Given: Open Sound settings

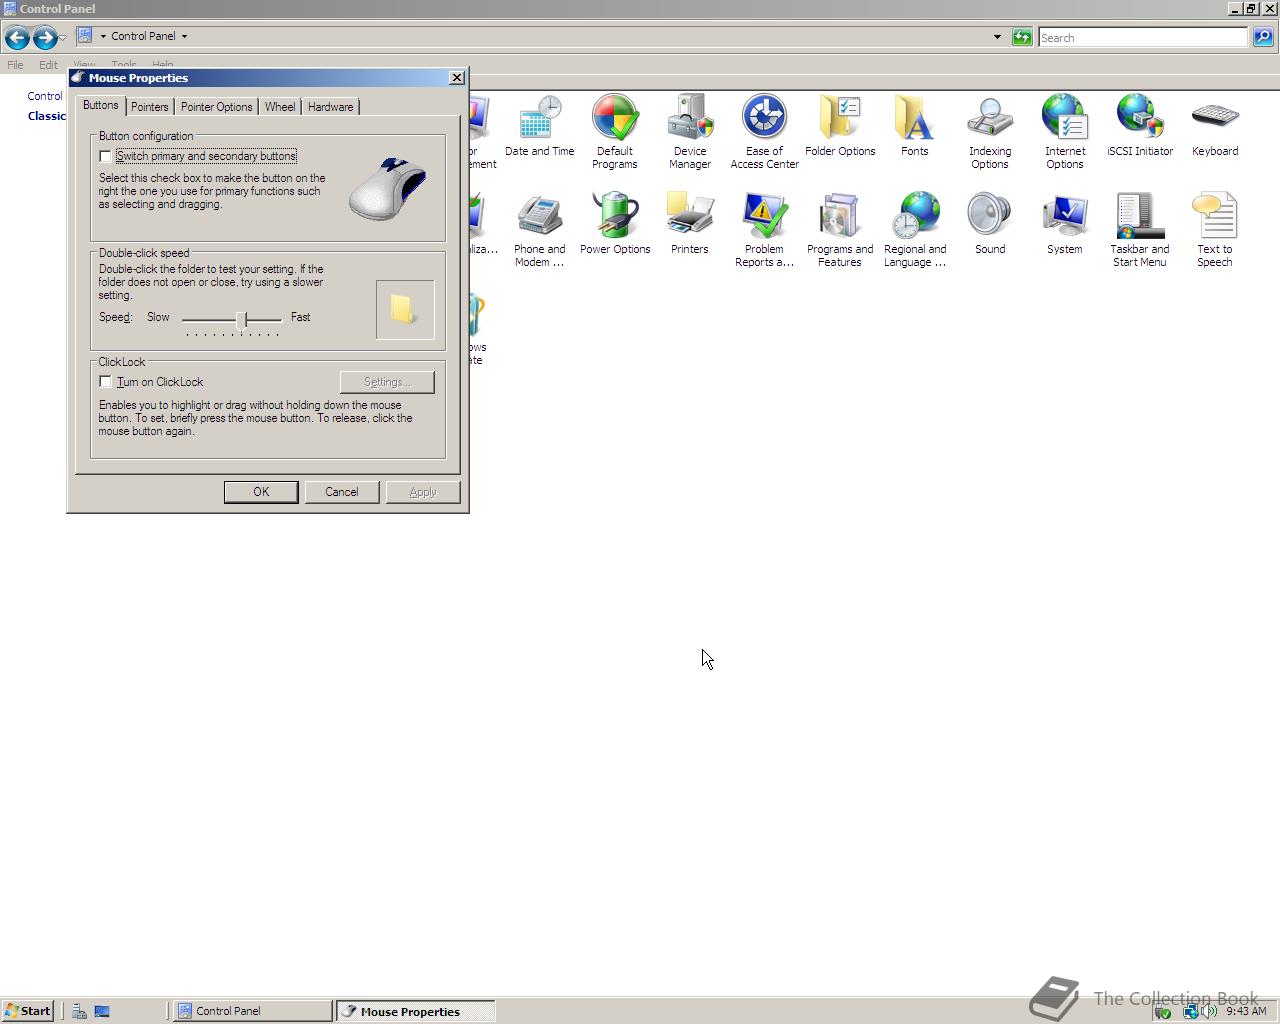Looking at the screenshot, I should pos(990,224).
